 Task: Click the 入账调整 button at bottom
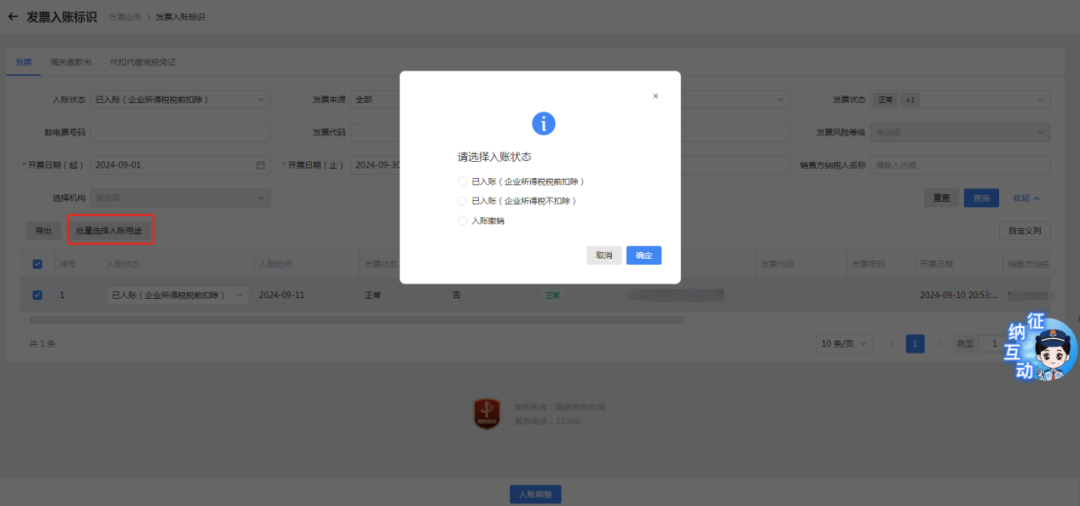[x=535, y=494]
